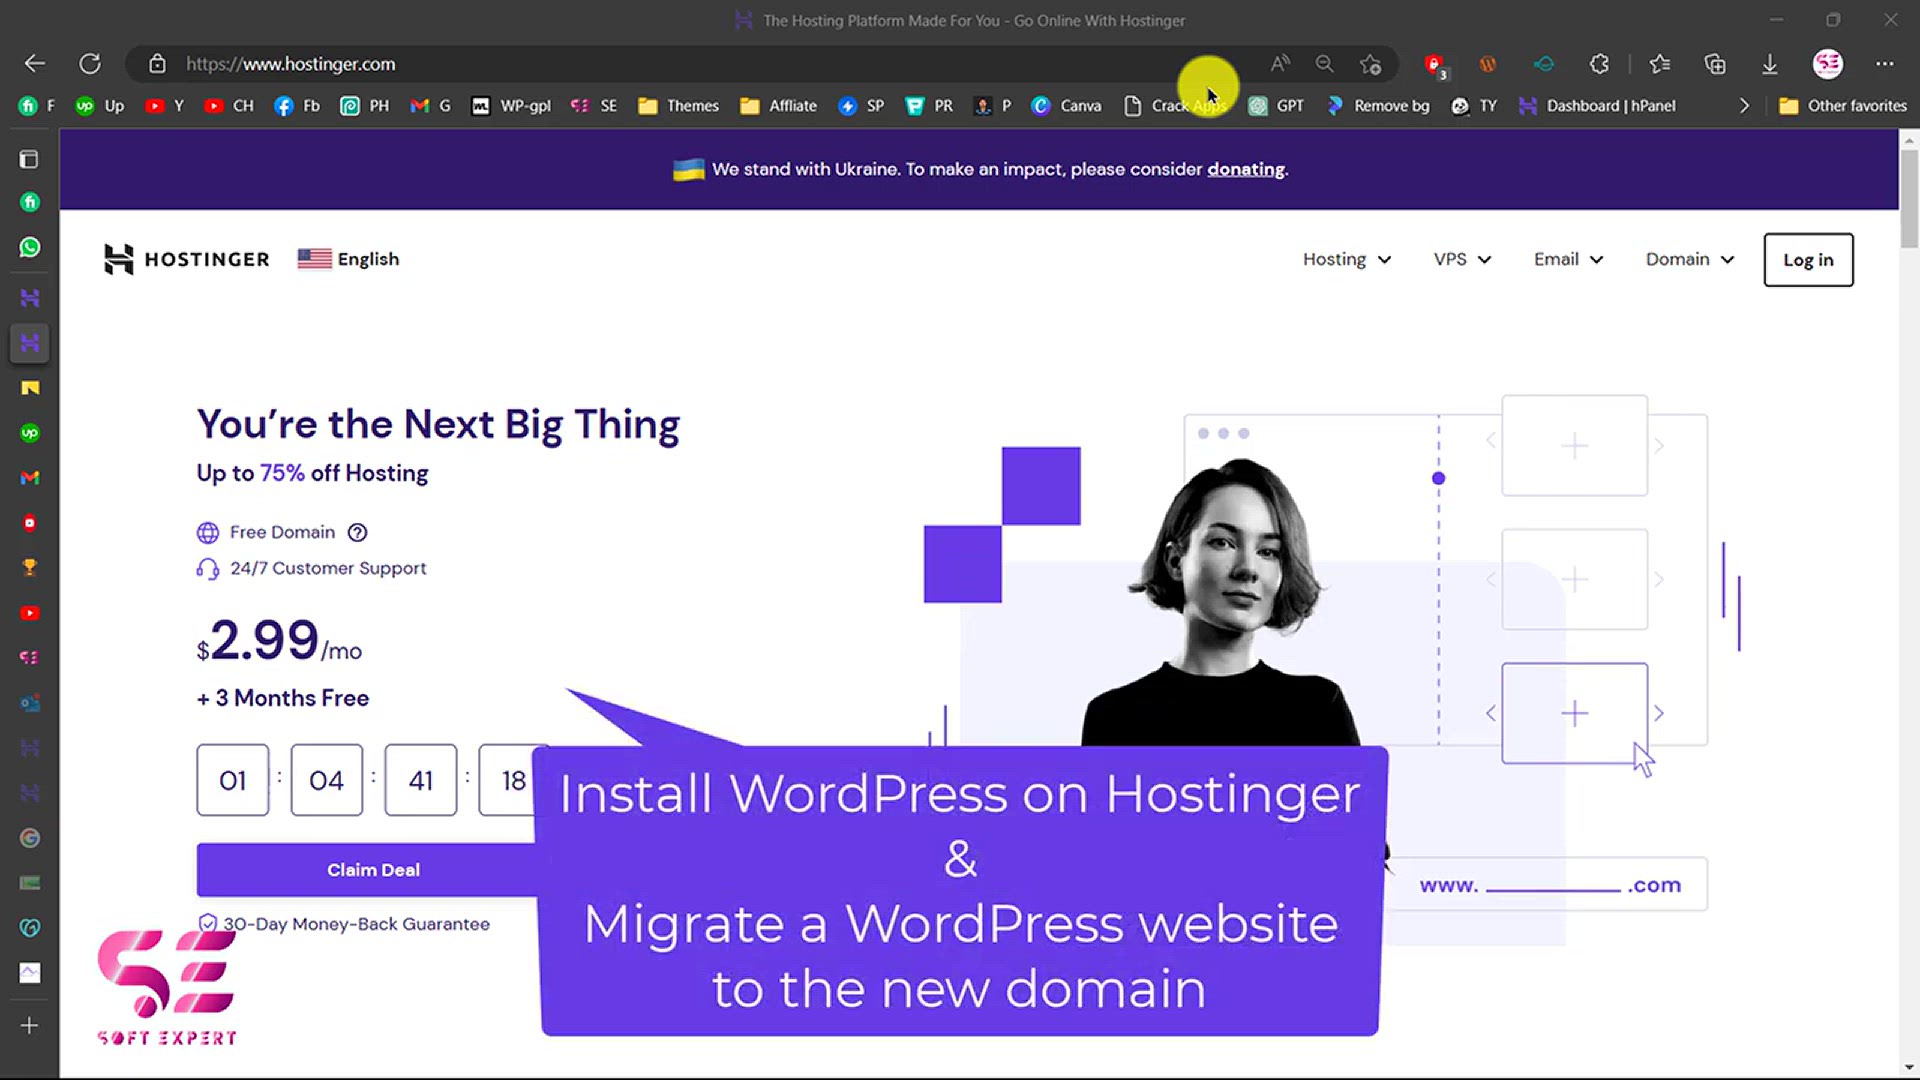Go back using the browser back arrow
The image size is (1920, 1080).
pyautogui.click(x=35, y=64)
